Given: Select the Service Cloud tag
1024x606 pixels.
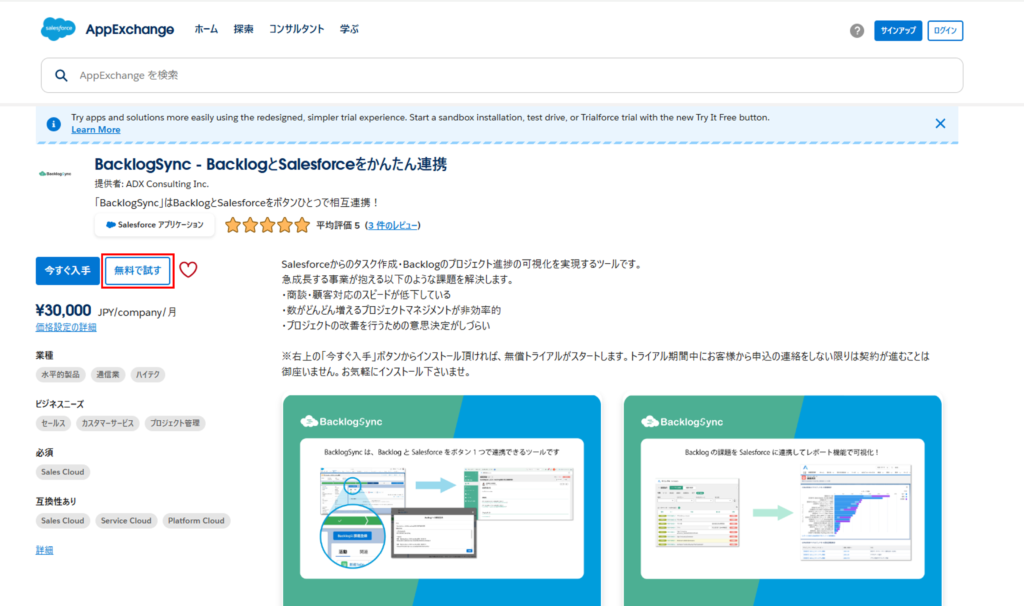Looking at the screenshot, I should (x=126, y=520).
